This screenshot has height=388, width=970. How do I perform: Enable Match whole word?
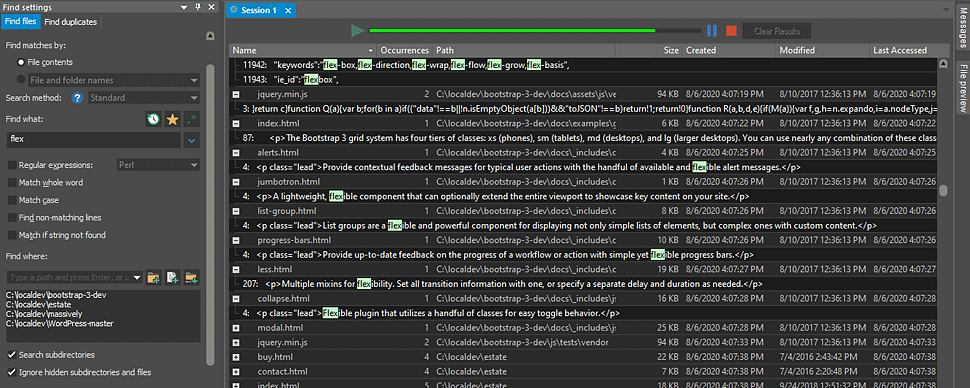pos(12,183)
